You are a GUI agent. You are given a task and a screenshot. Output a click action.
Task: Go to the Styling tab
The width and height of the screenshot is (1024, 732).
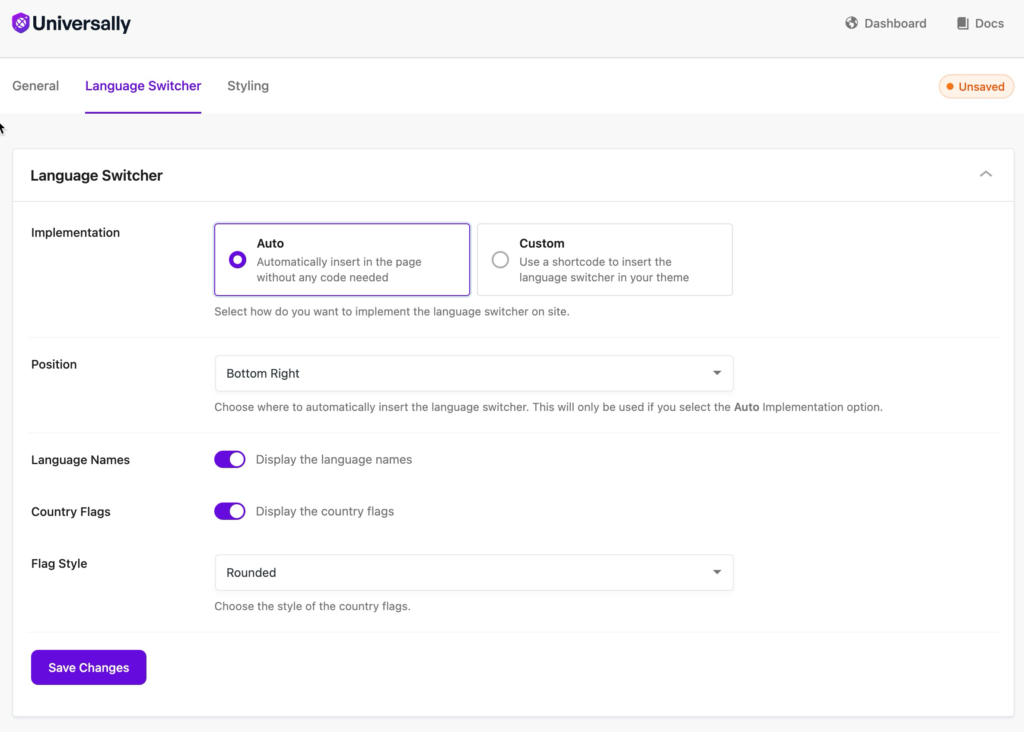248,86
